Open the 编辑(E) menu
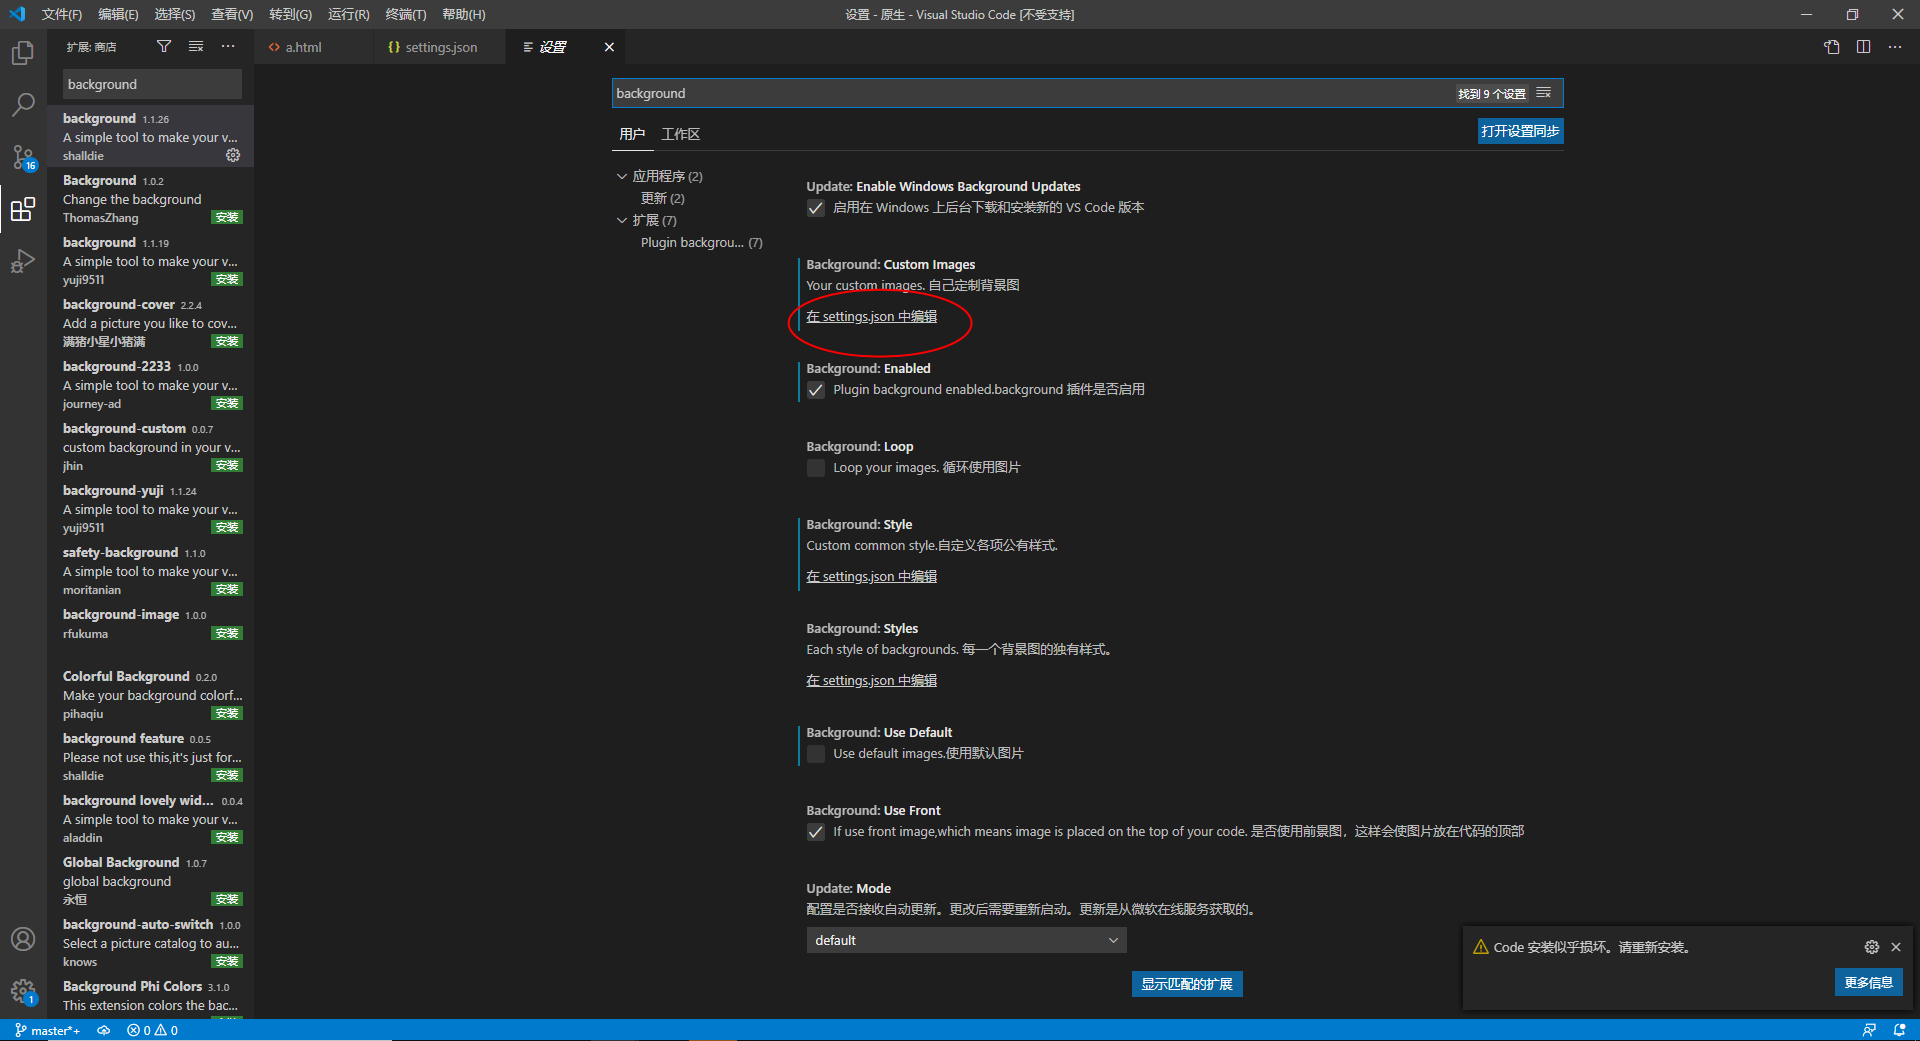Image resolution: width=1920 pixels, height=1041 pixels. coord(118,14)
